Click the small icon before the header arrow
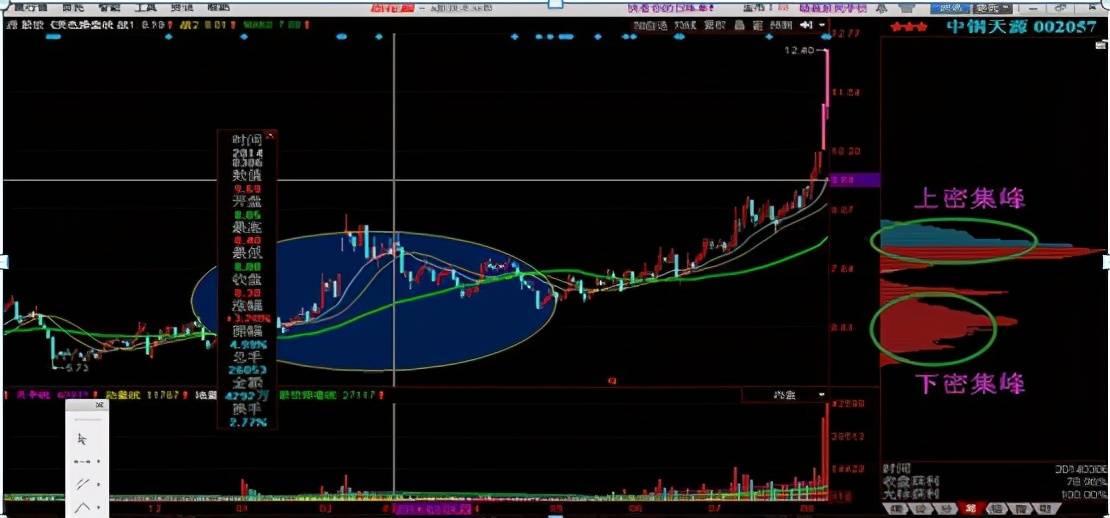 pyautogui.click(x=806, y=25)
